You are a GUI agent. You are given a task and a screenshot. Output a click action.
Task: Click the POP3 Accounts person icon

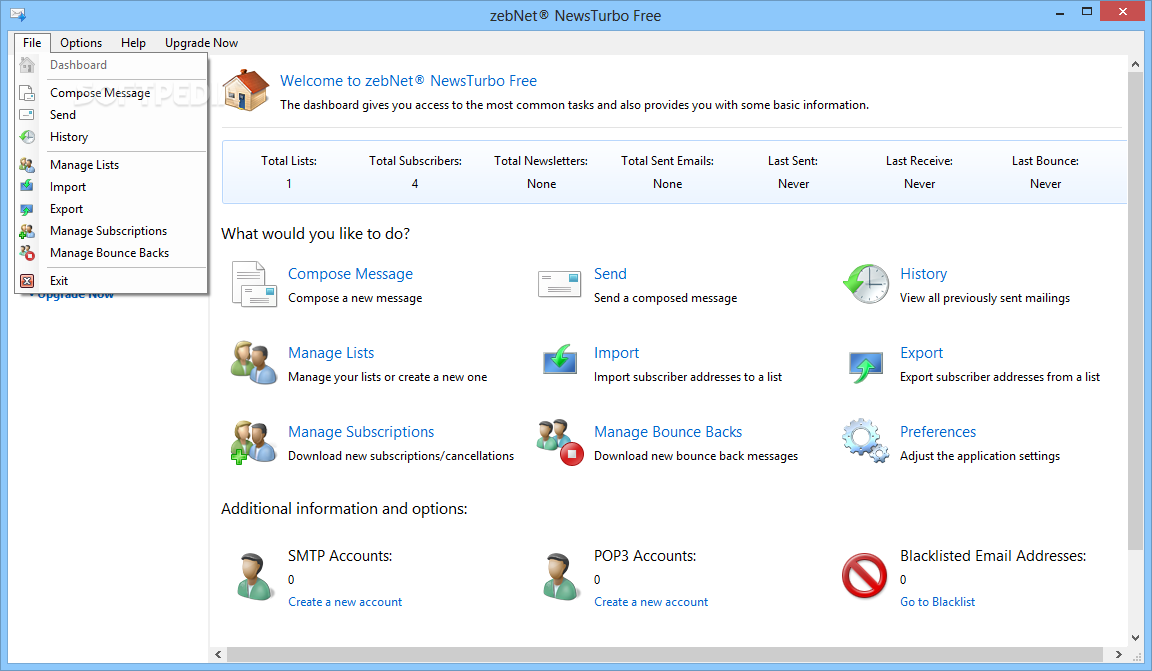coord(560,577)
